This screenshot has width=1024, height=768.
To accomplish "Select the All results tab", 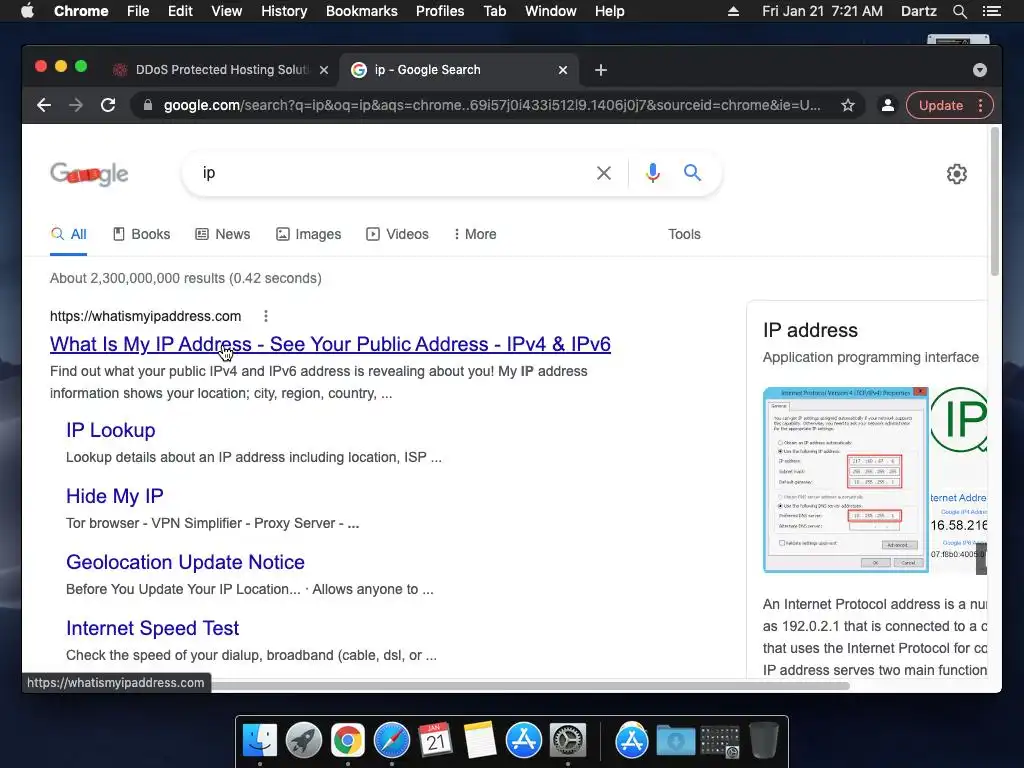I will pos(69,234).
